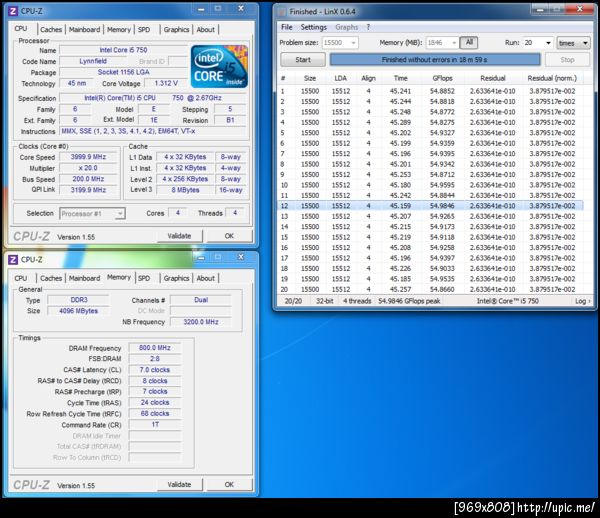Open Graphics tab in top CPU-Z window
Viewport: 600px width, 518px height.
point(176,29)
